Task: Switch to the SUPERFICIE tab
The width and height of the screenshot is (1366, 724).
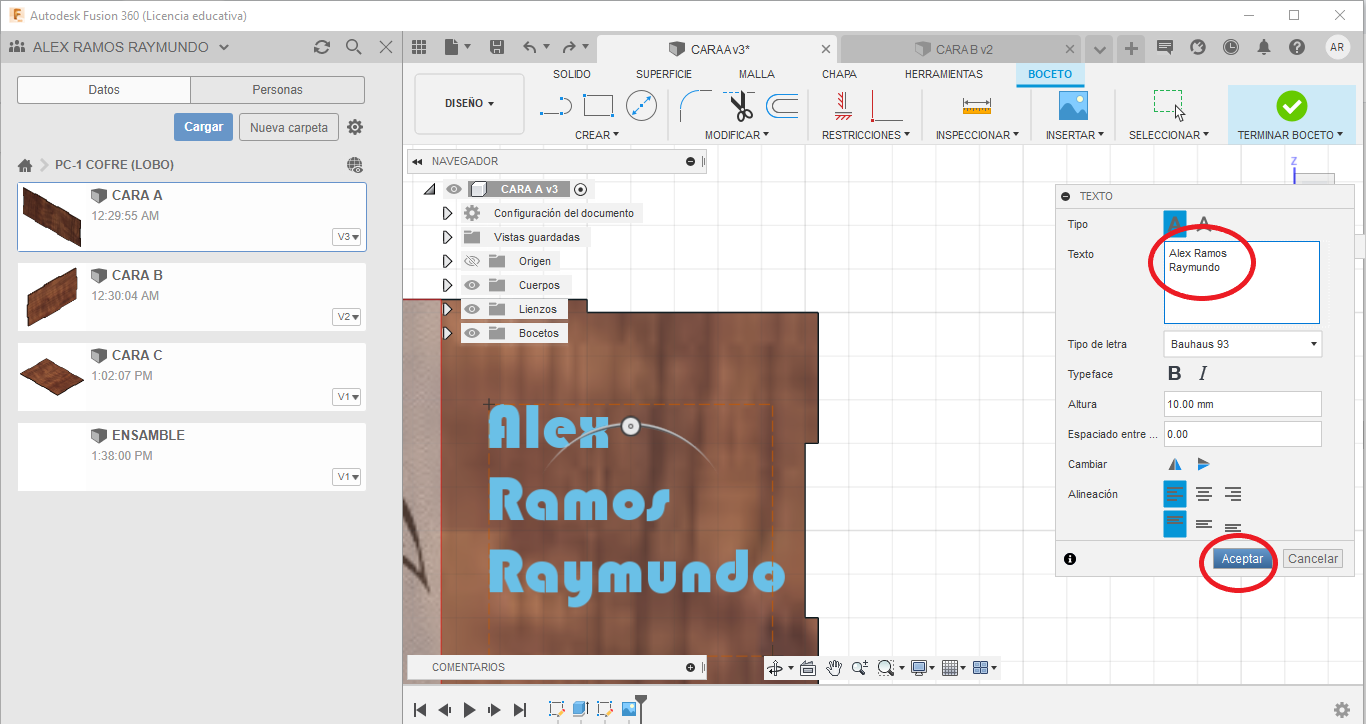Action: pyautogui.click(x=664, y=74)
